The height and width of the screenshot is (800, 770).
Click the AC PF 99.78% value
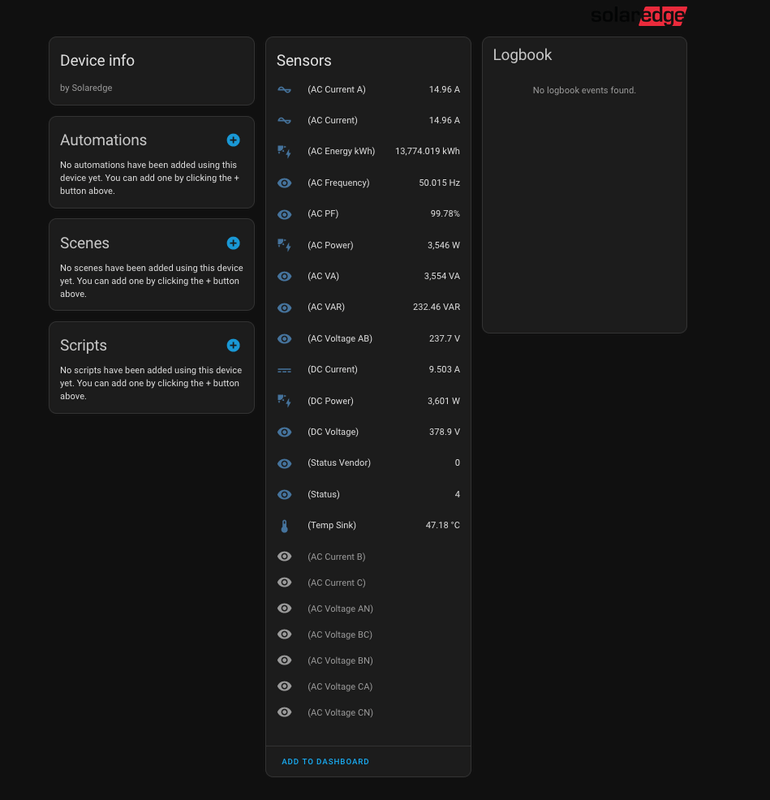coord(445,214)
